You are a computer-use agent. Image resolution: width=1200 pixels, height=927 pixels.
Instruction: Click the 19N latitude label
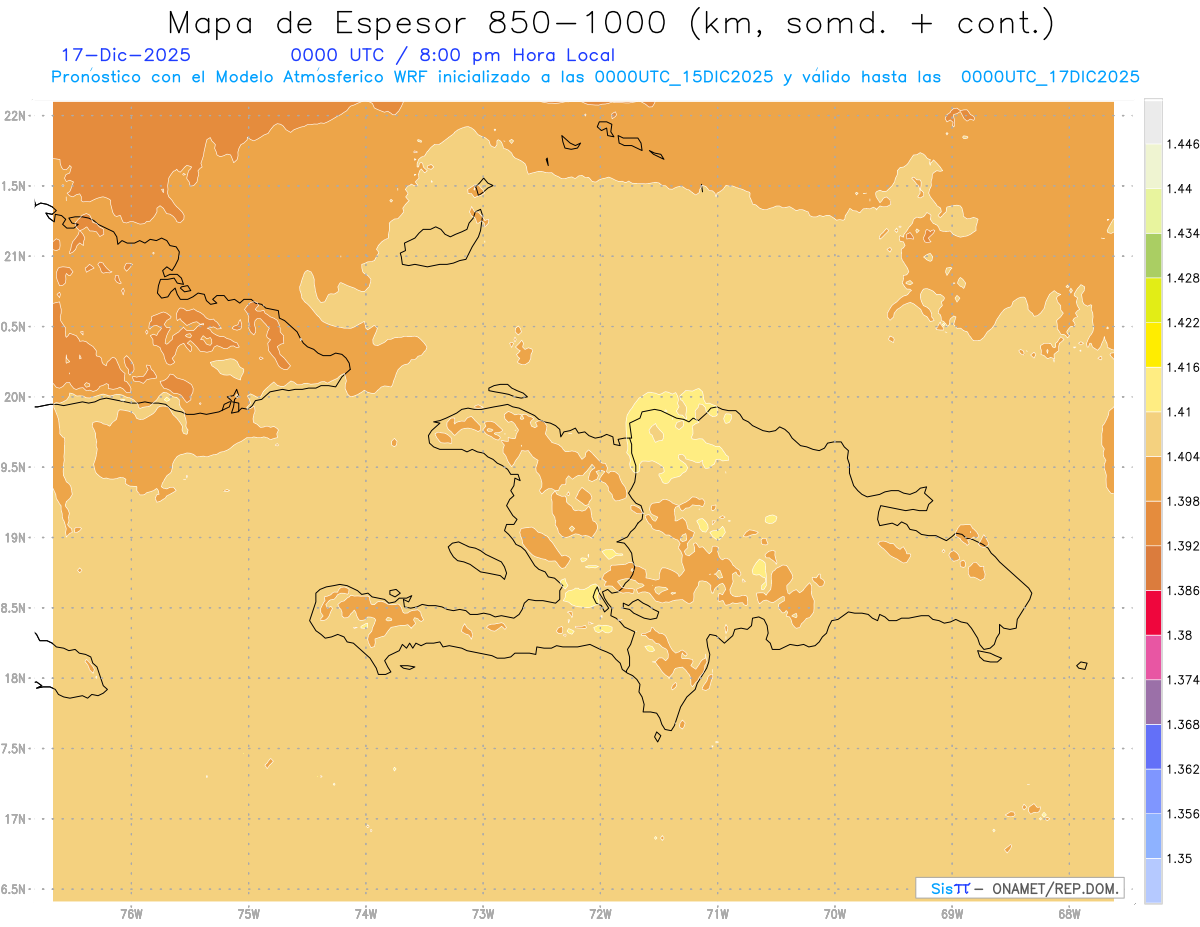click(x=15, y=538)
